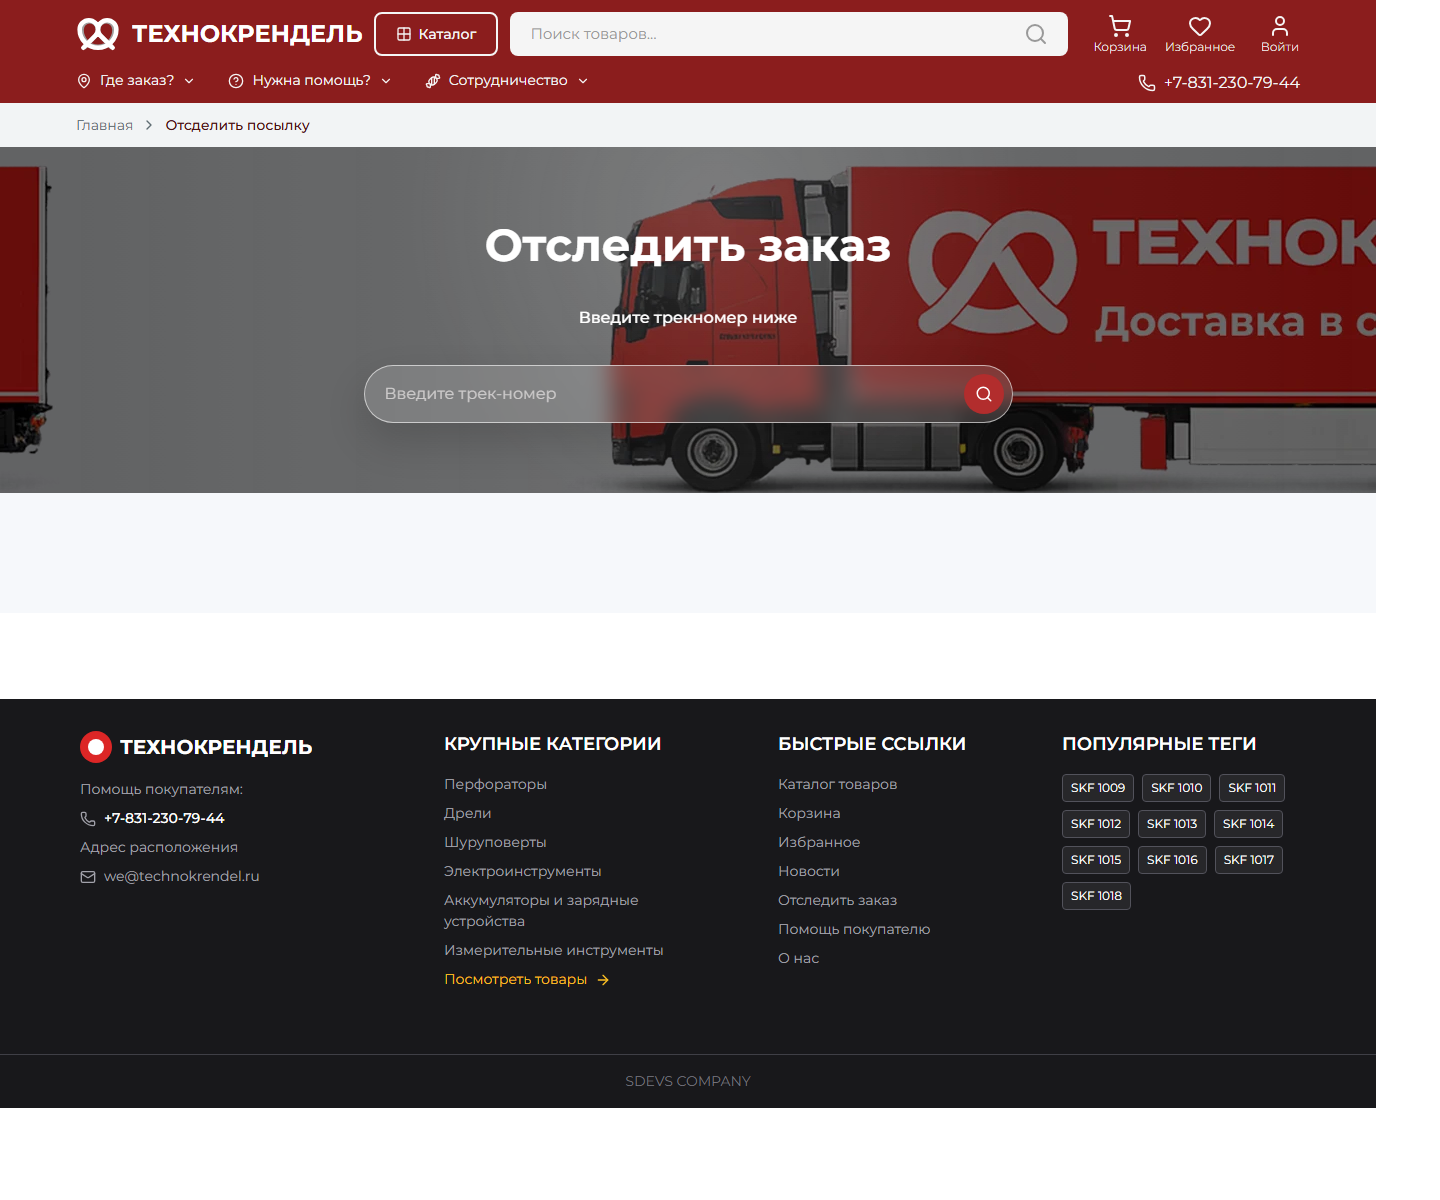The height and width of the screenshot is (1200, 1440).
Task: Click Посмотреть товары link
Action: click(516, 979)
